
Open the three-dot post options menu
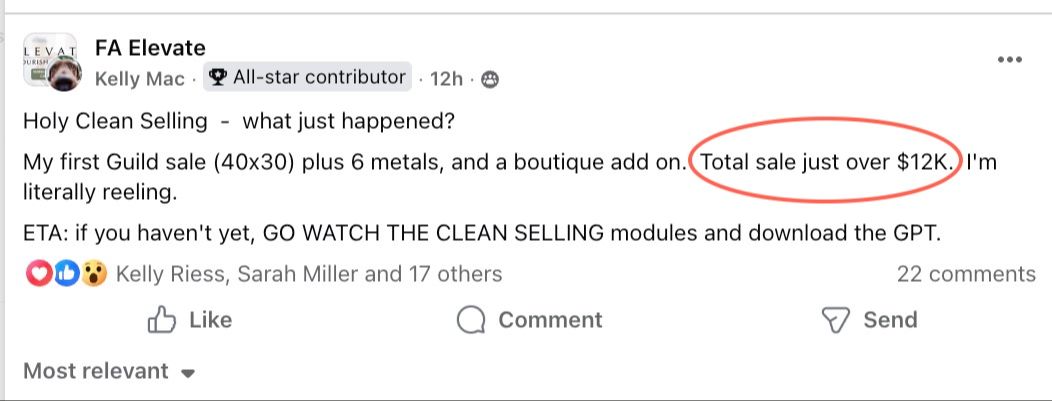[x=1010, y=60]
